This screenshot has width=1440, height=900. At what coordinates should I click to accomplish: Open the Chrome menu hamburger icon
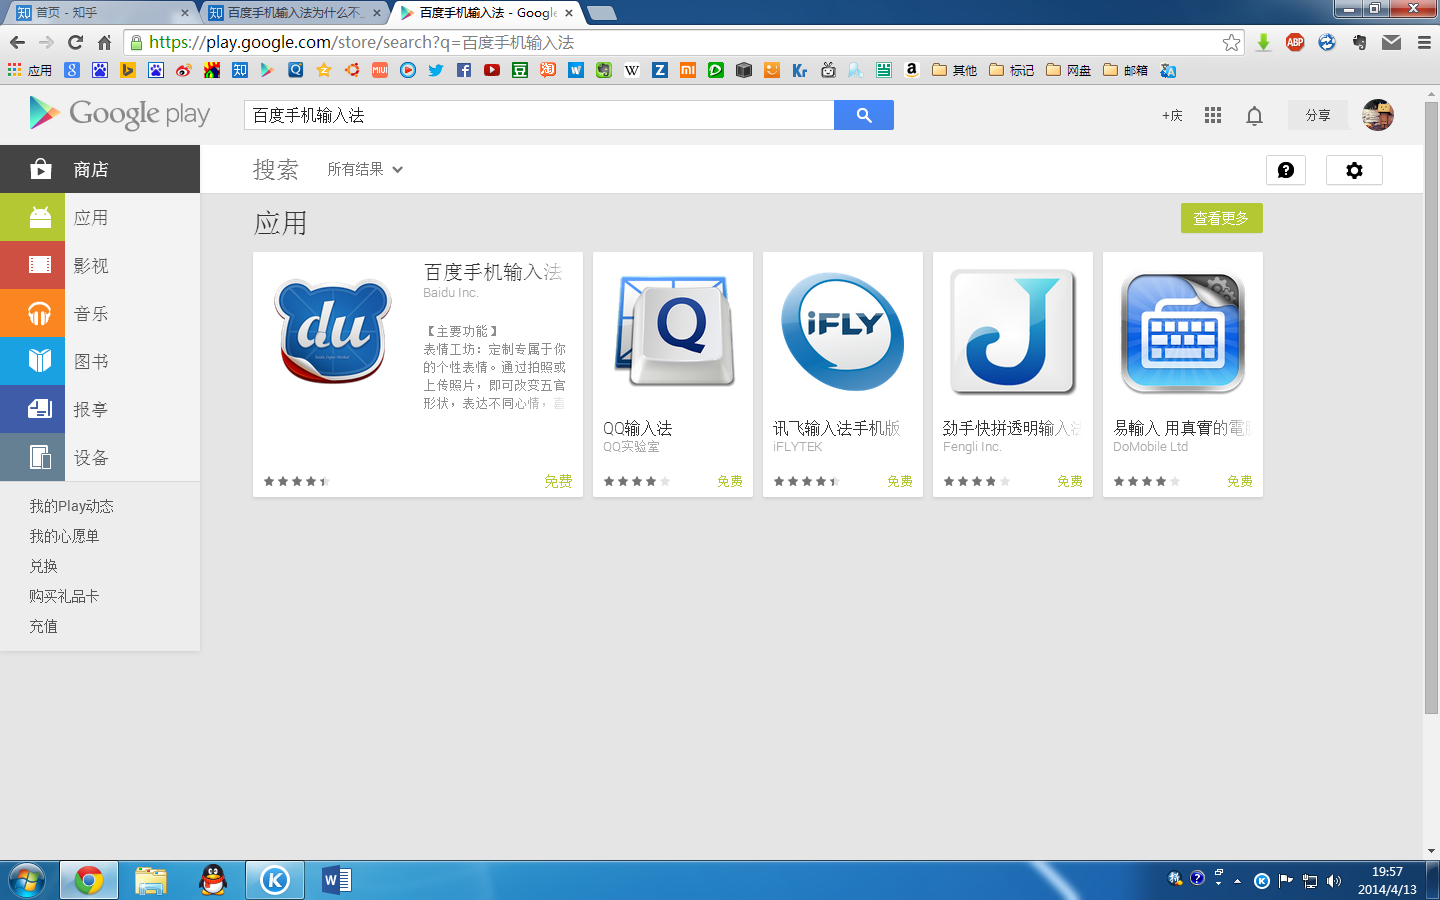tap(1424, 42)
